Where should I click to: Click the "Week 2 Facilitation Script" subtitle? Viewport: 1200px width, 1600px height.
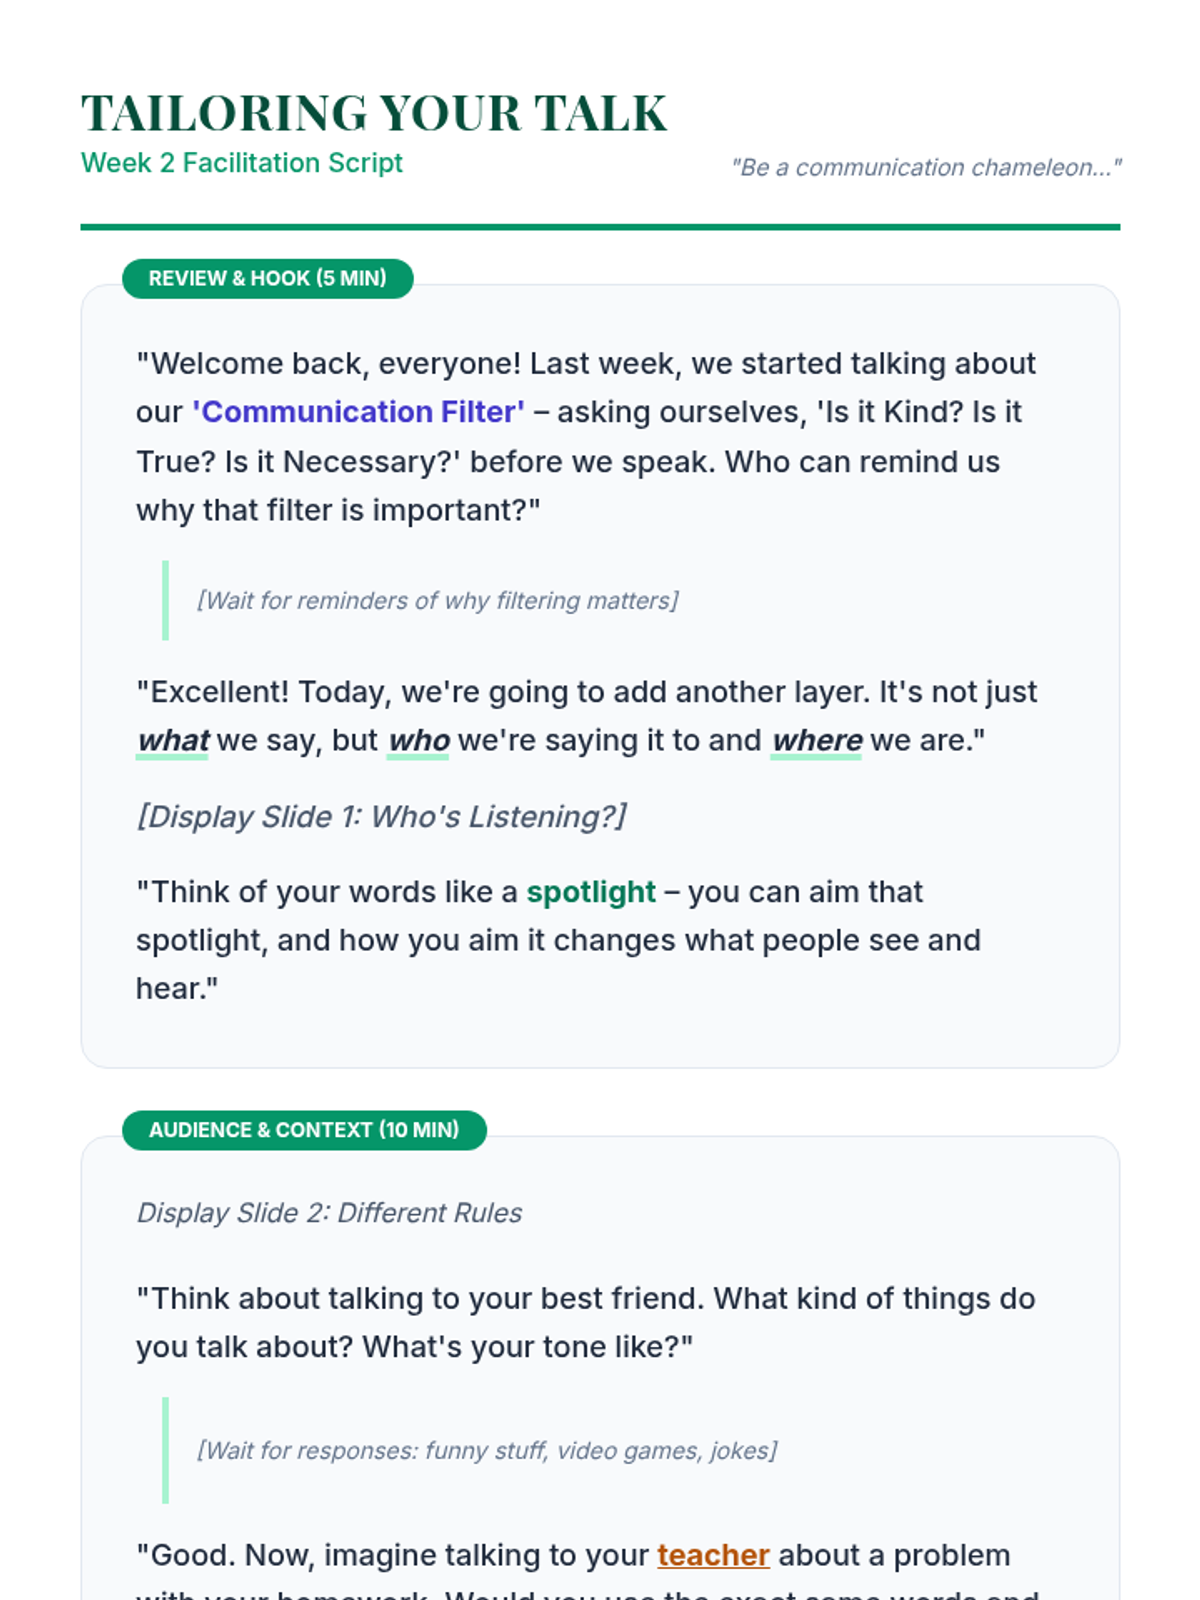click(241, 163)
